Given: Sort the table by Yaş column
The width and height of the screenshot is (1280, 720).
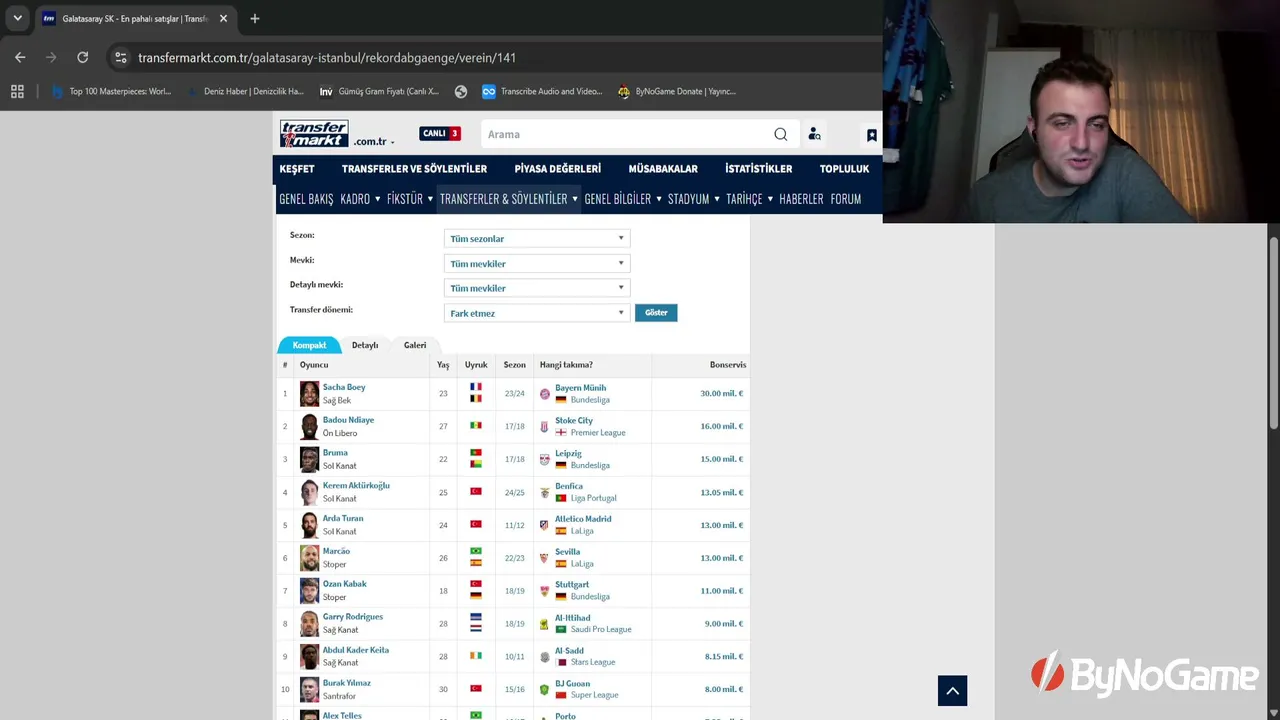Looking at the screenshot, I should pyautogui.click(x=443, y=365).
